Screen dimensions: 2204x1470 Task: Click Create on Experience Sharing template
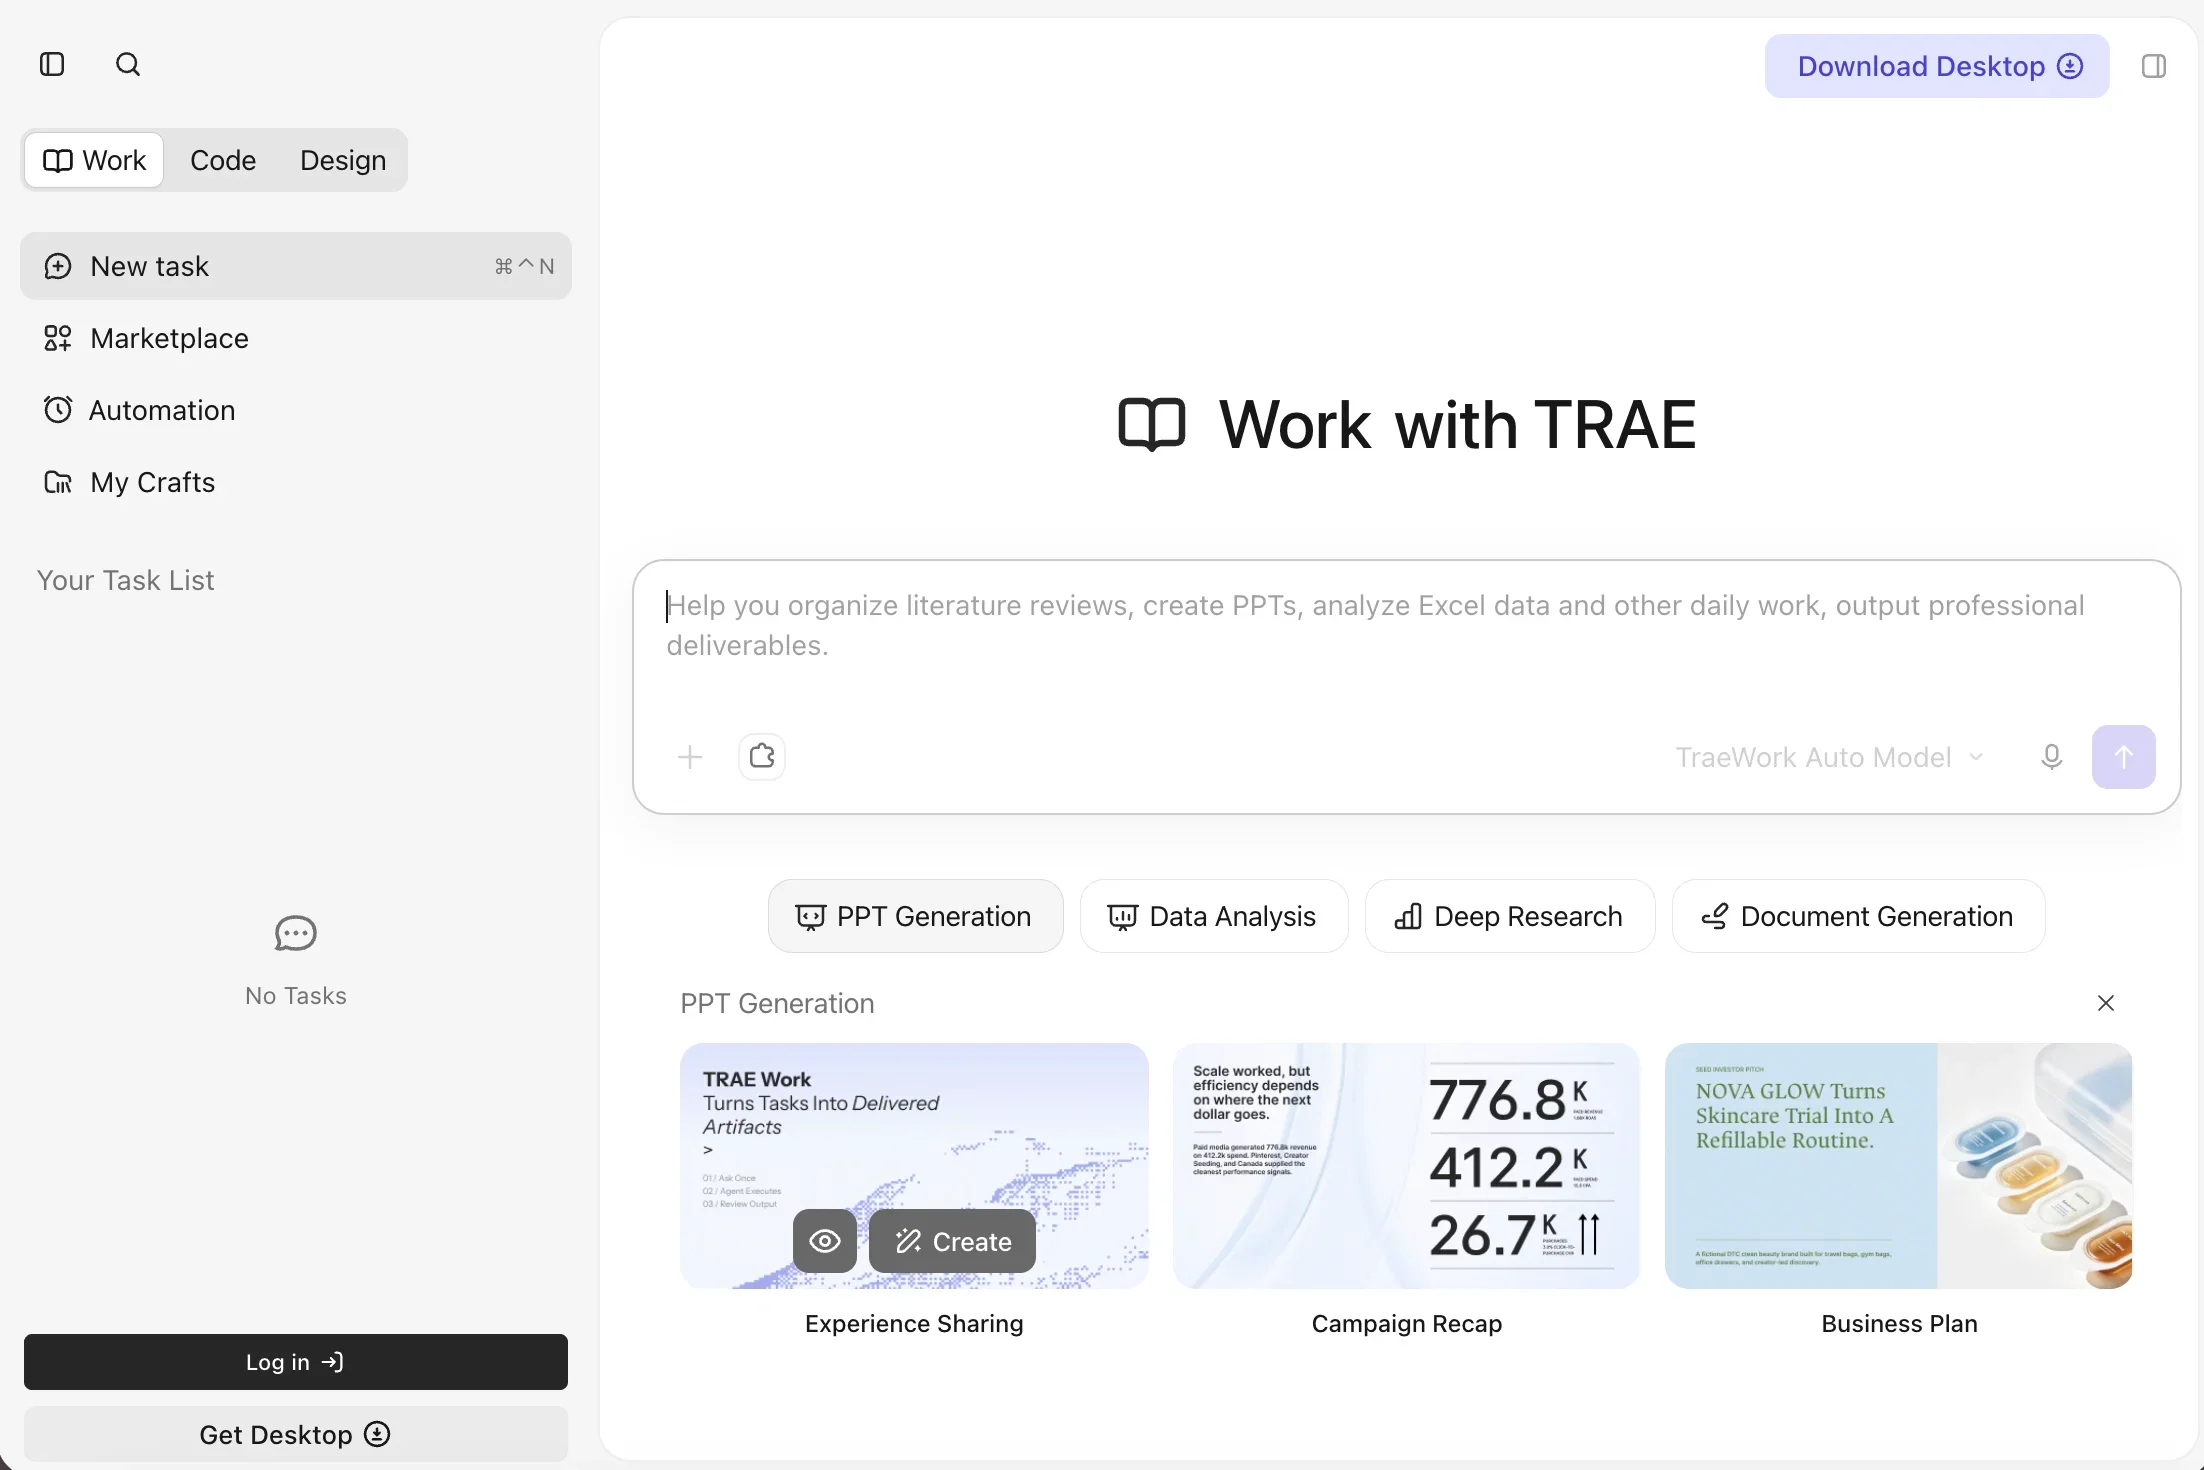pos(952,1241)
